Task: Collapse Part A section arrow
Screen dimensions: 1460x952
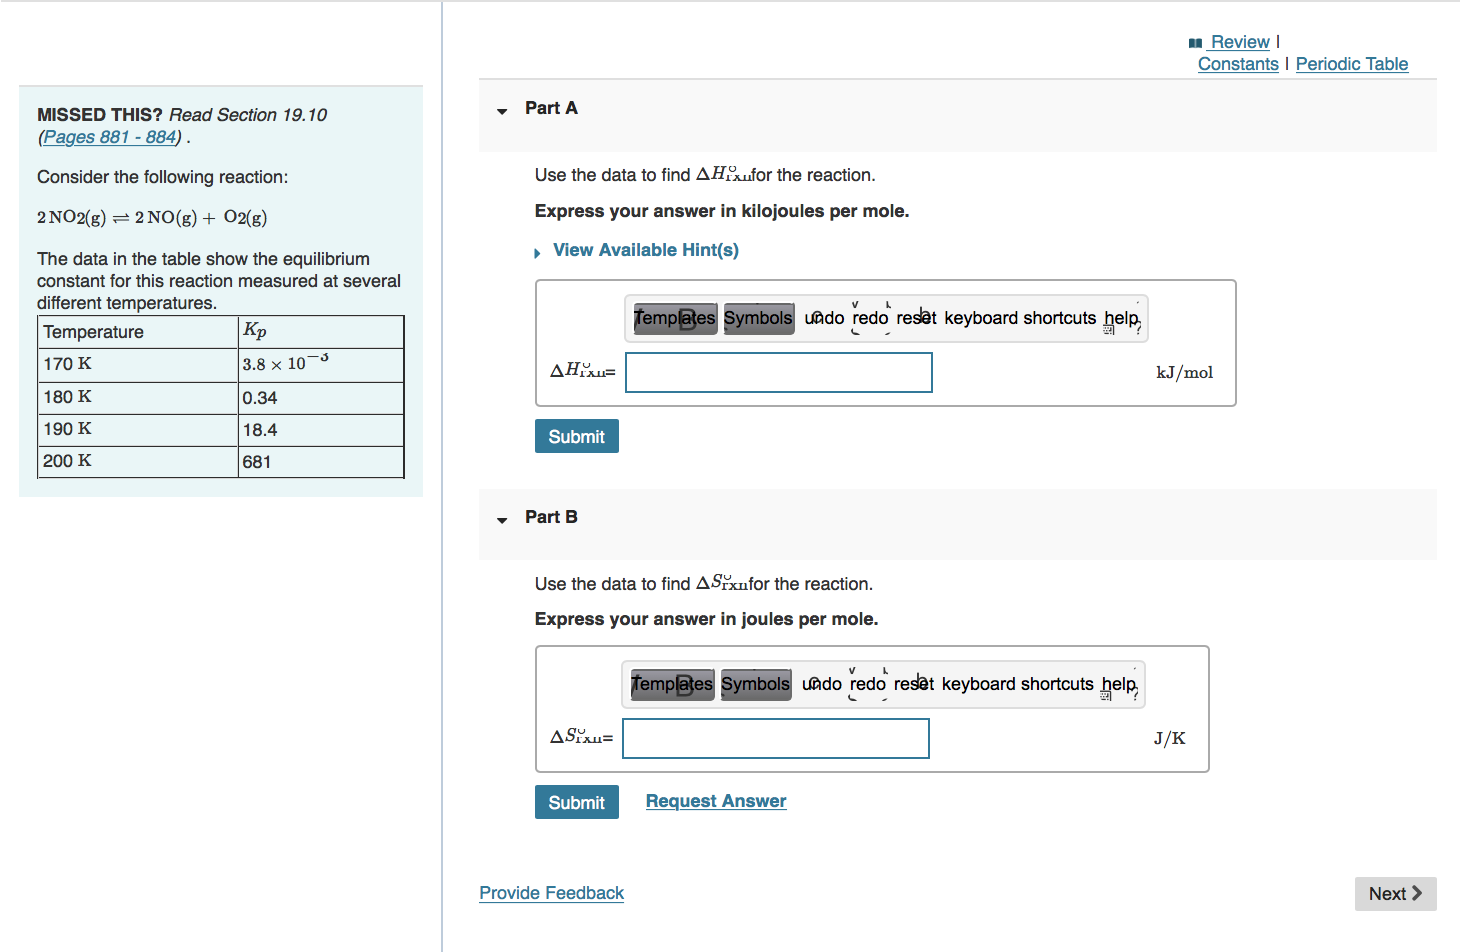Action: click(502, 110)
